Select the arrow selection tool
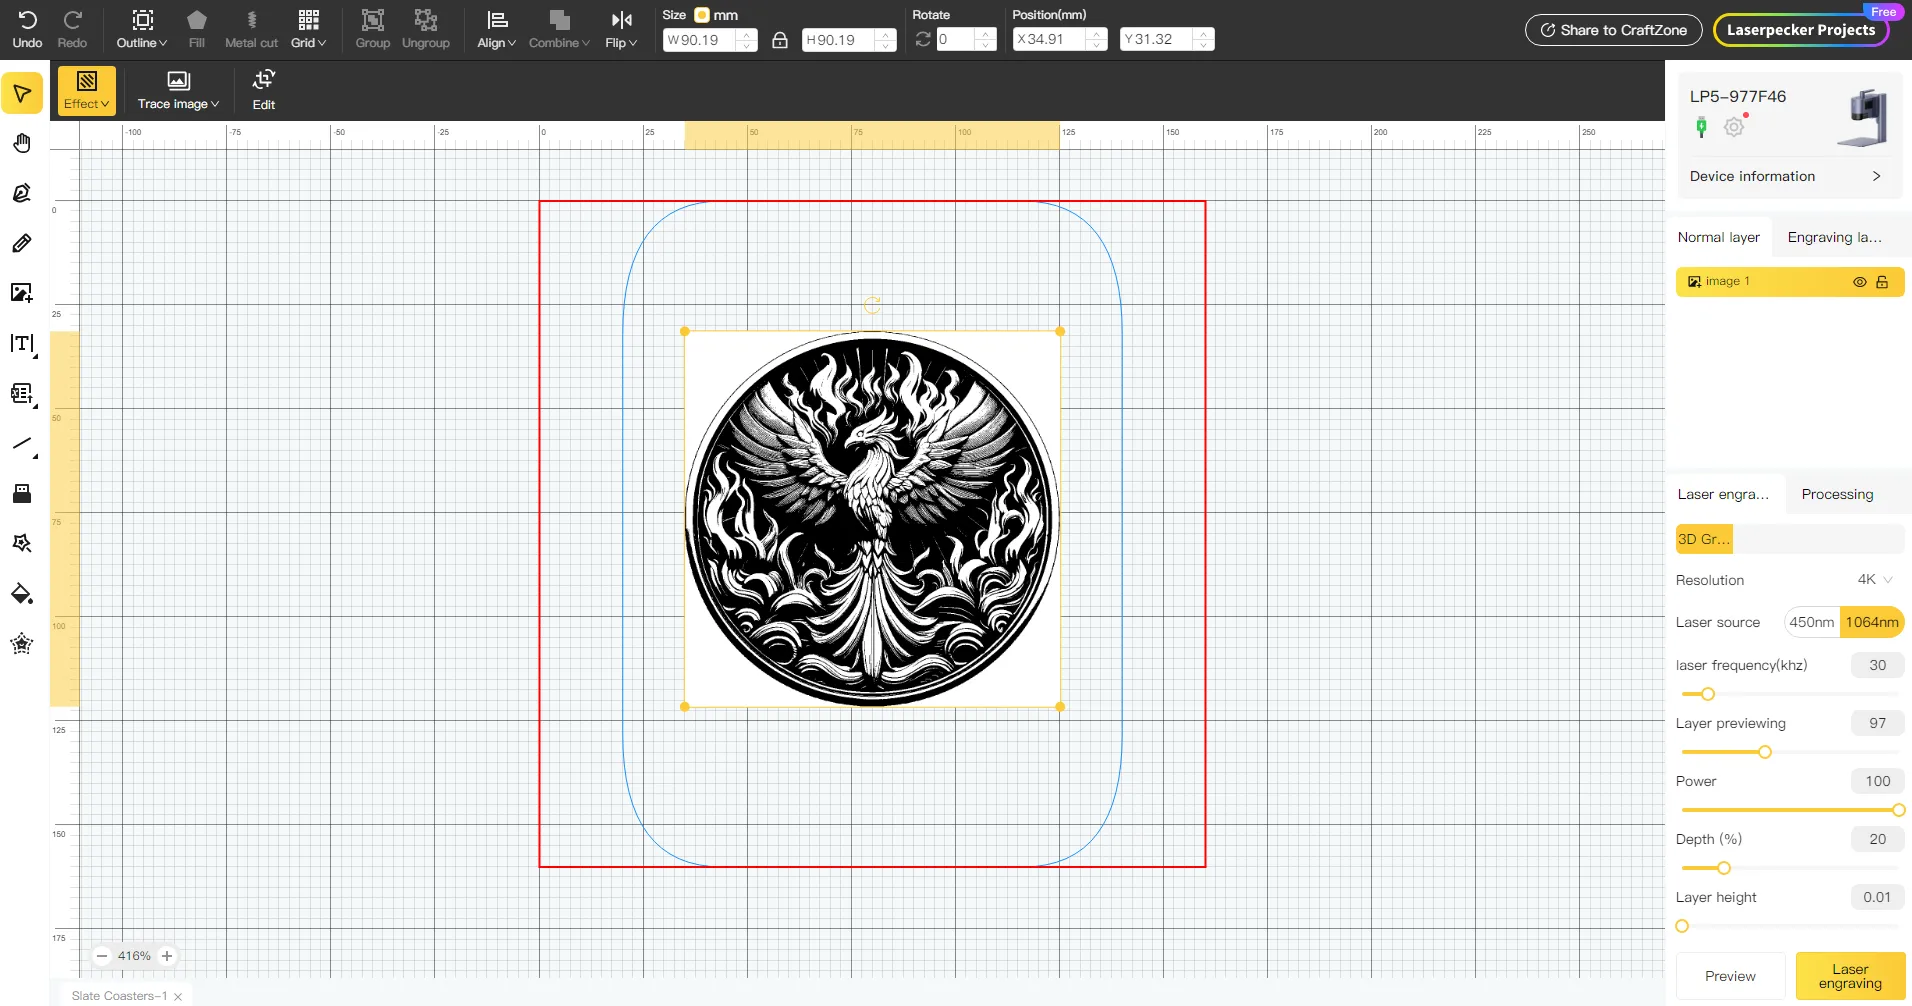This screenshot has height=1006, width=1912. click(22, 94)
